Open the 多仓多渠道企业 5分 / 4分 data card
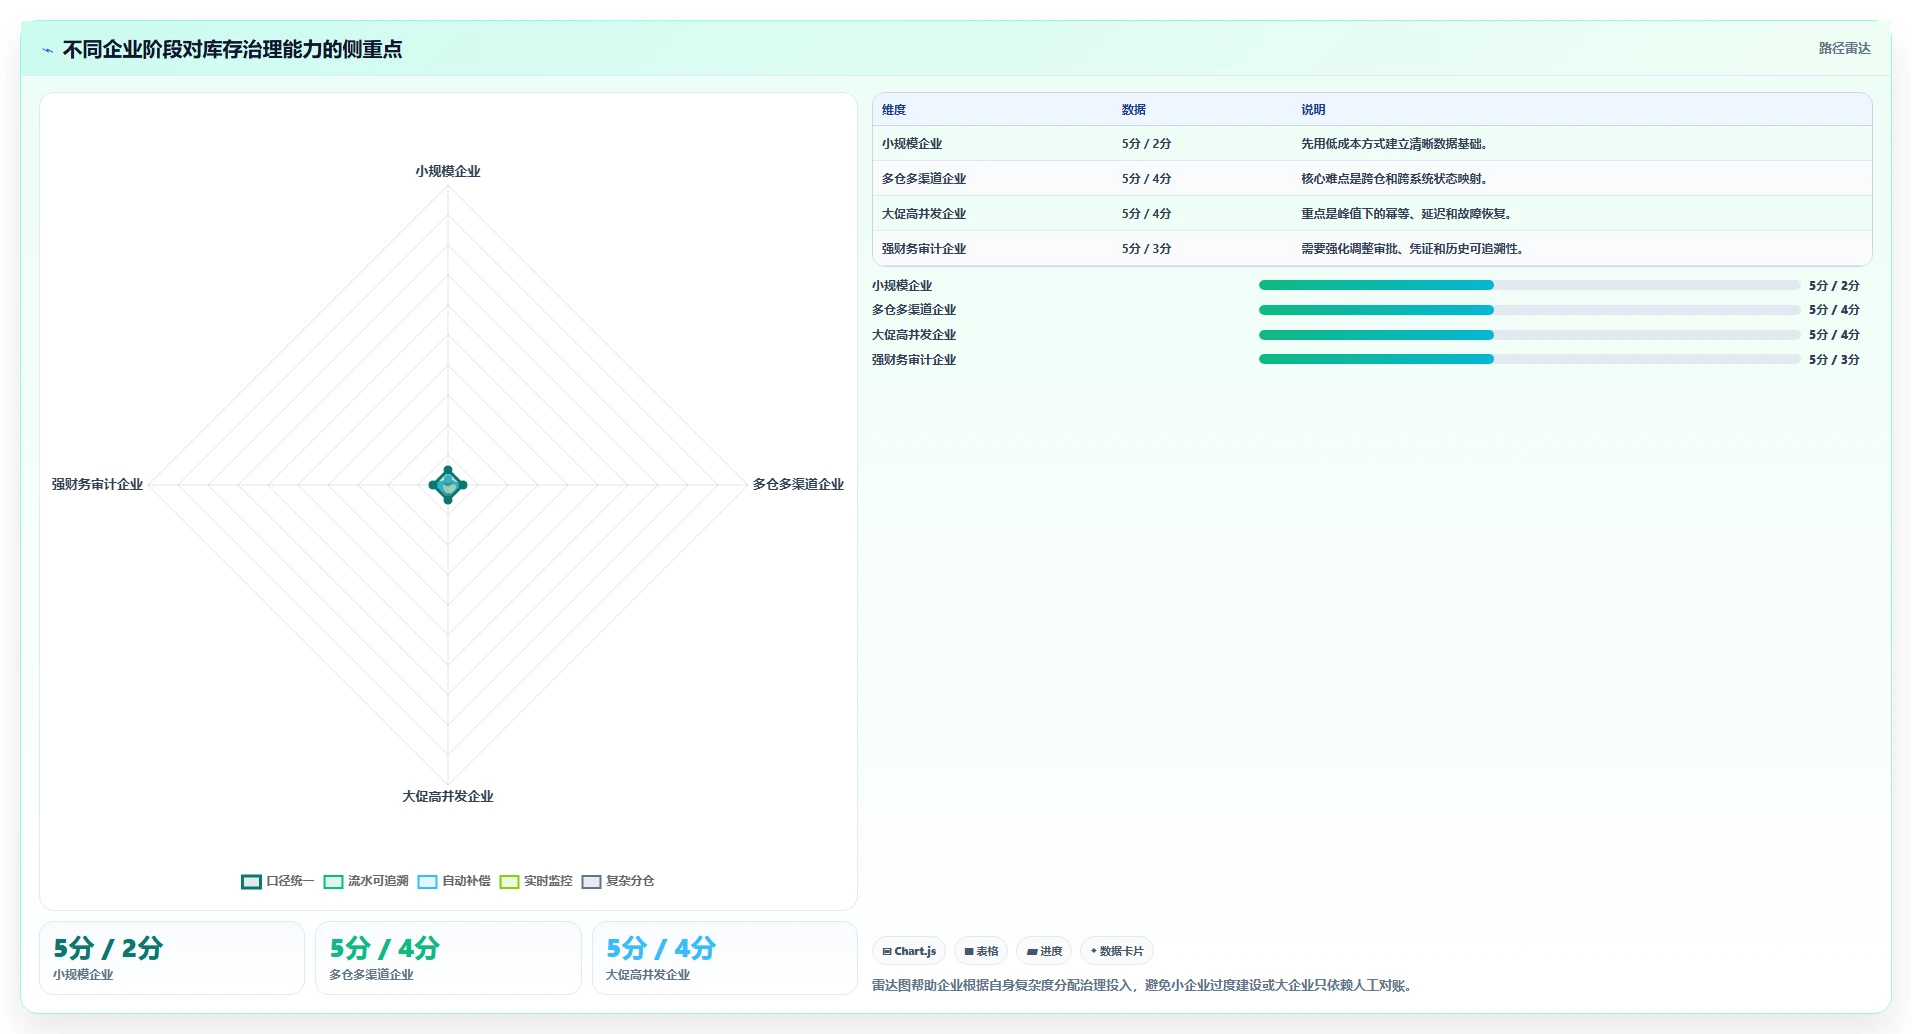Image resolution: width=1912 pixels, height=1034 pixels. (x=448, y=958)
